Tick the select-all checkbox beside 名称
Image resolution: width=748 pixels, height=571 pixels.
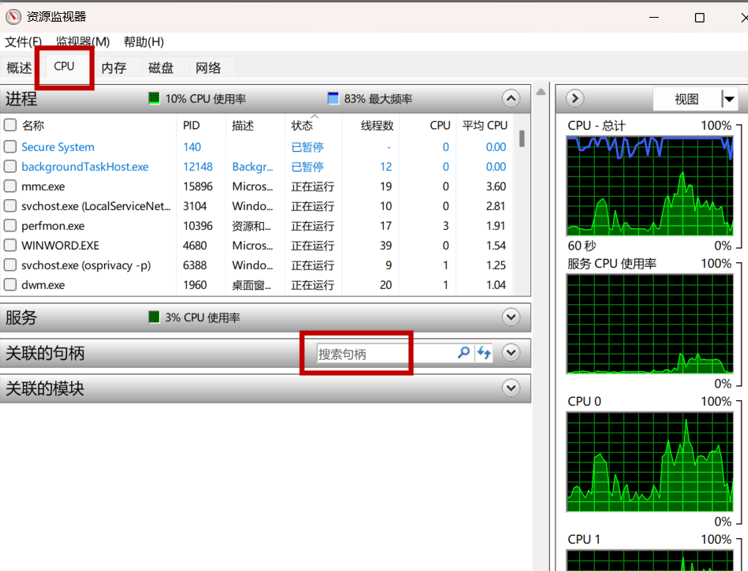[x=10, y=125]
